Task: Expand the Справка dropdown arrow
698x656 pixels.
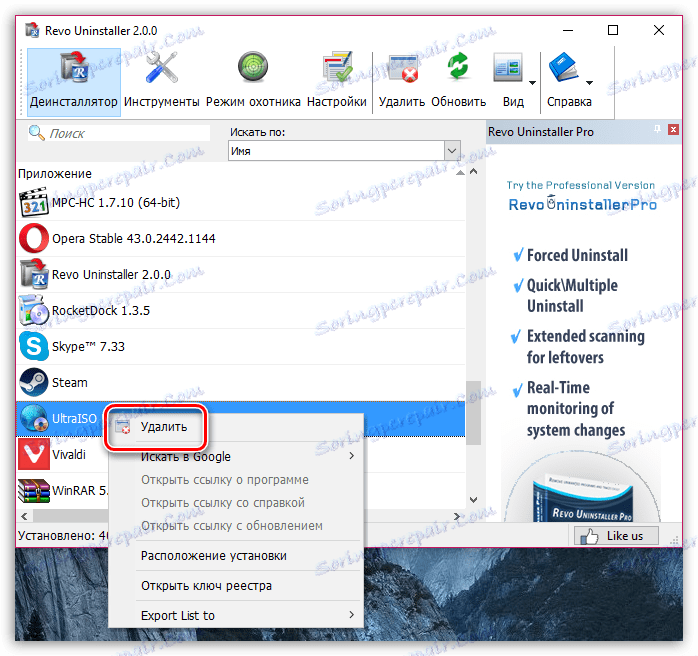Action: [x=589, y=83]
